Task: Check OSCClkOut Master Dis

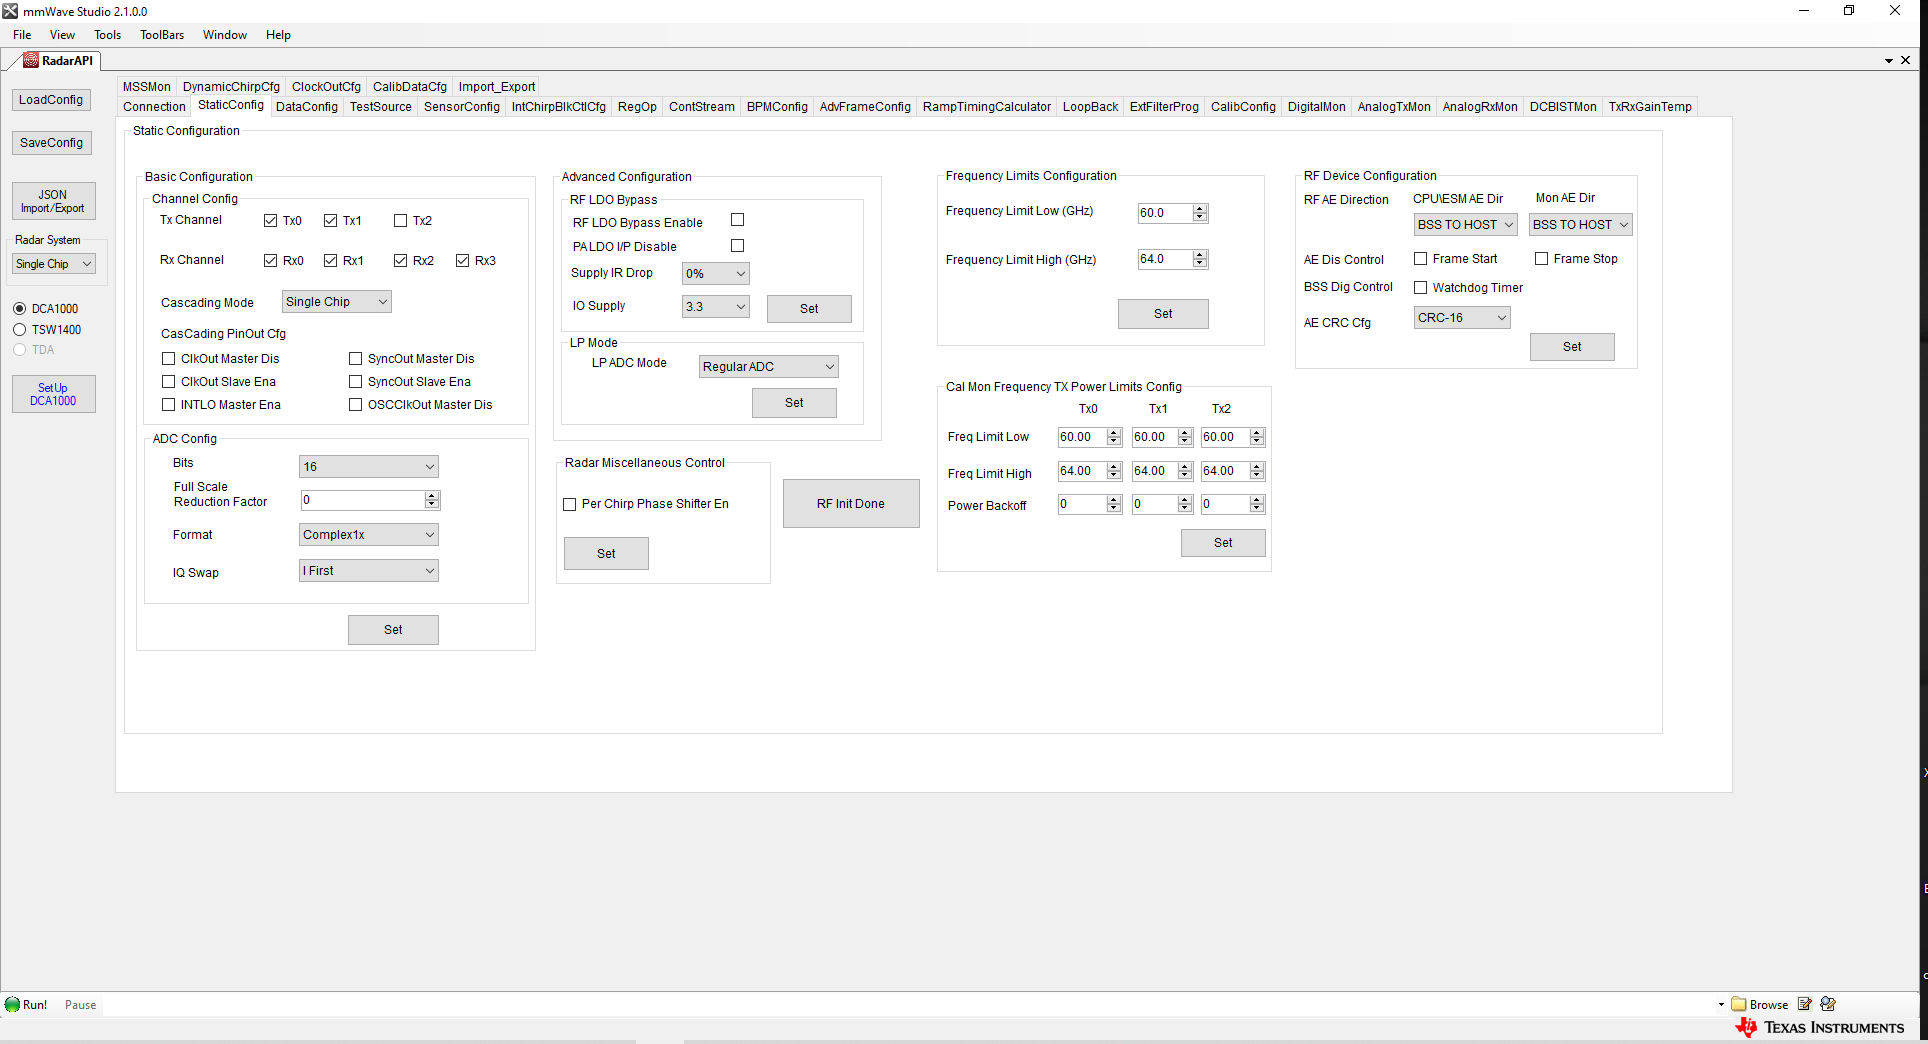Action: (x=355, y=404)
